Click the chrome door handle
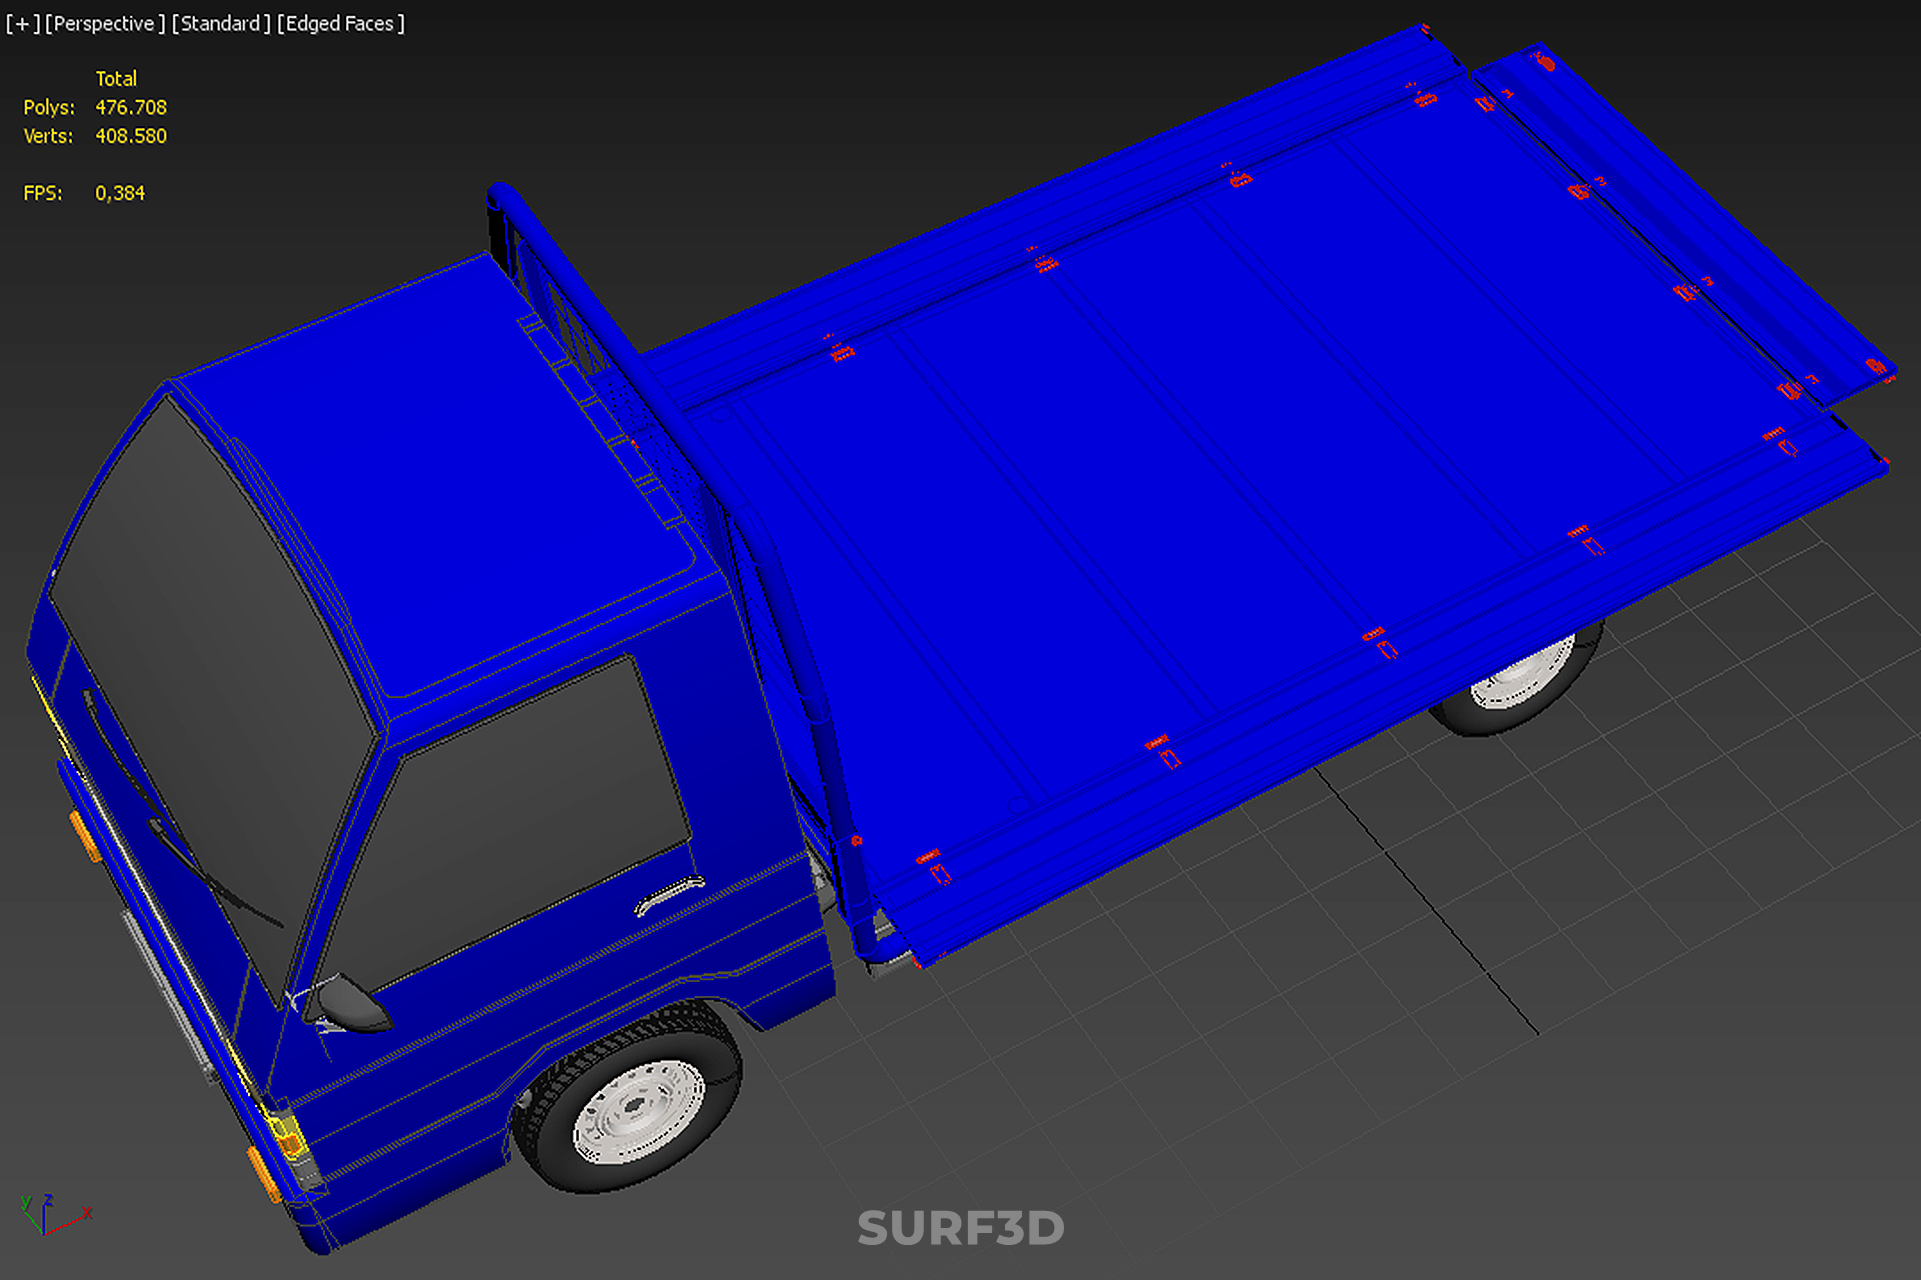Image resolution: width=1921 pixels, height=1280 pixels. (668, 893)
